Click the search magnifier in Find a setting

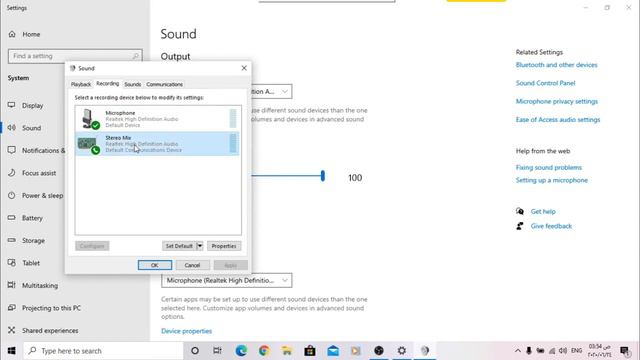[x=136, y=56]
